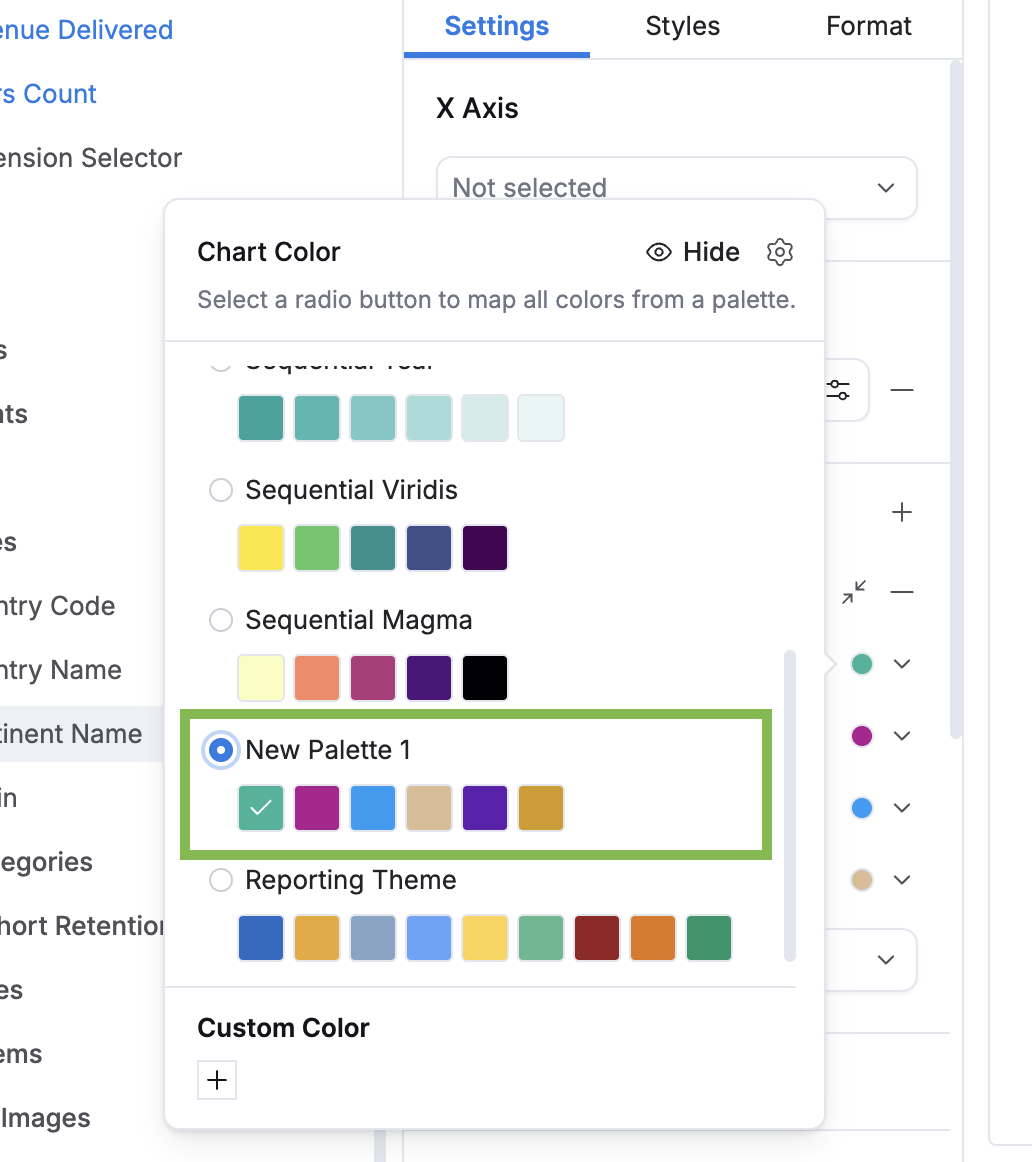Add a Custom Color with the plus icon

216,1080
